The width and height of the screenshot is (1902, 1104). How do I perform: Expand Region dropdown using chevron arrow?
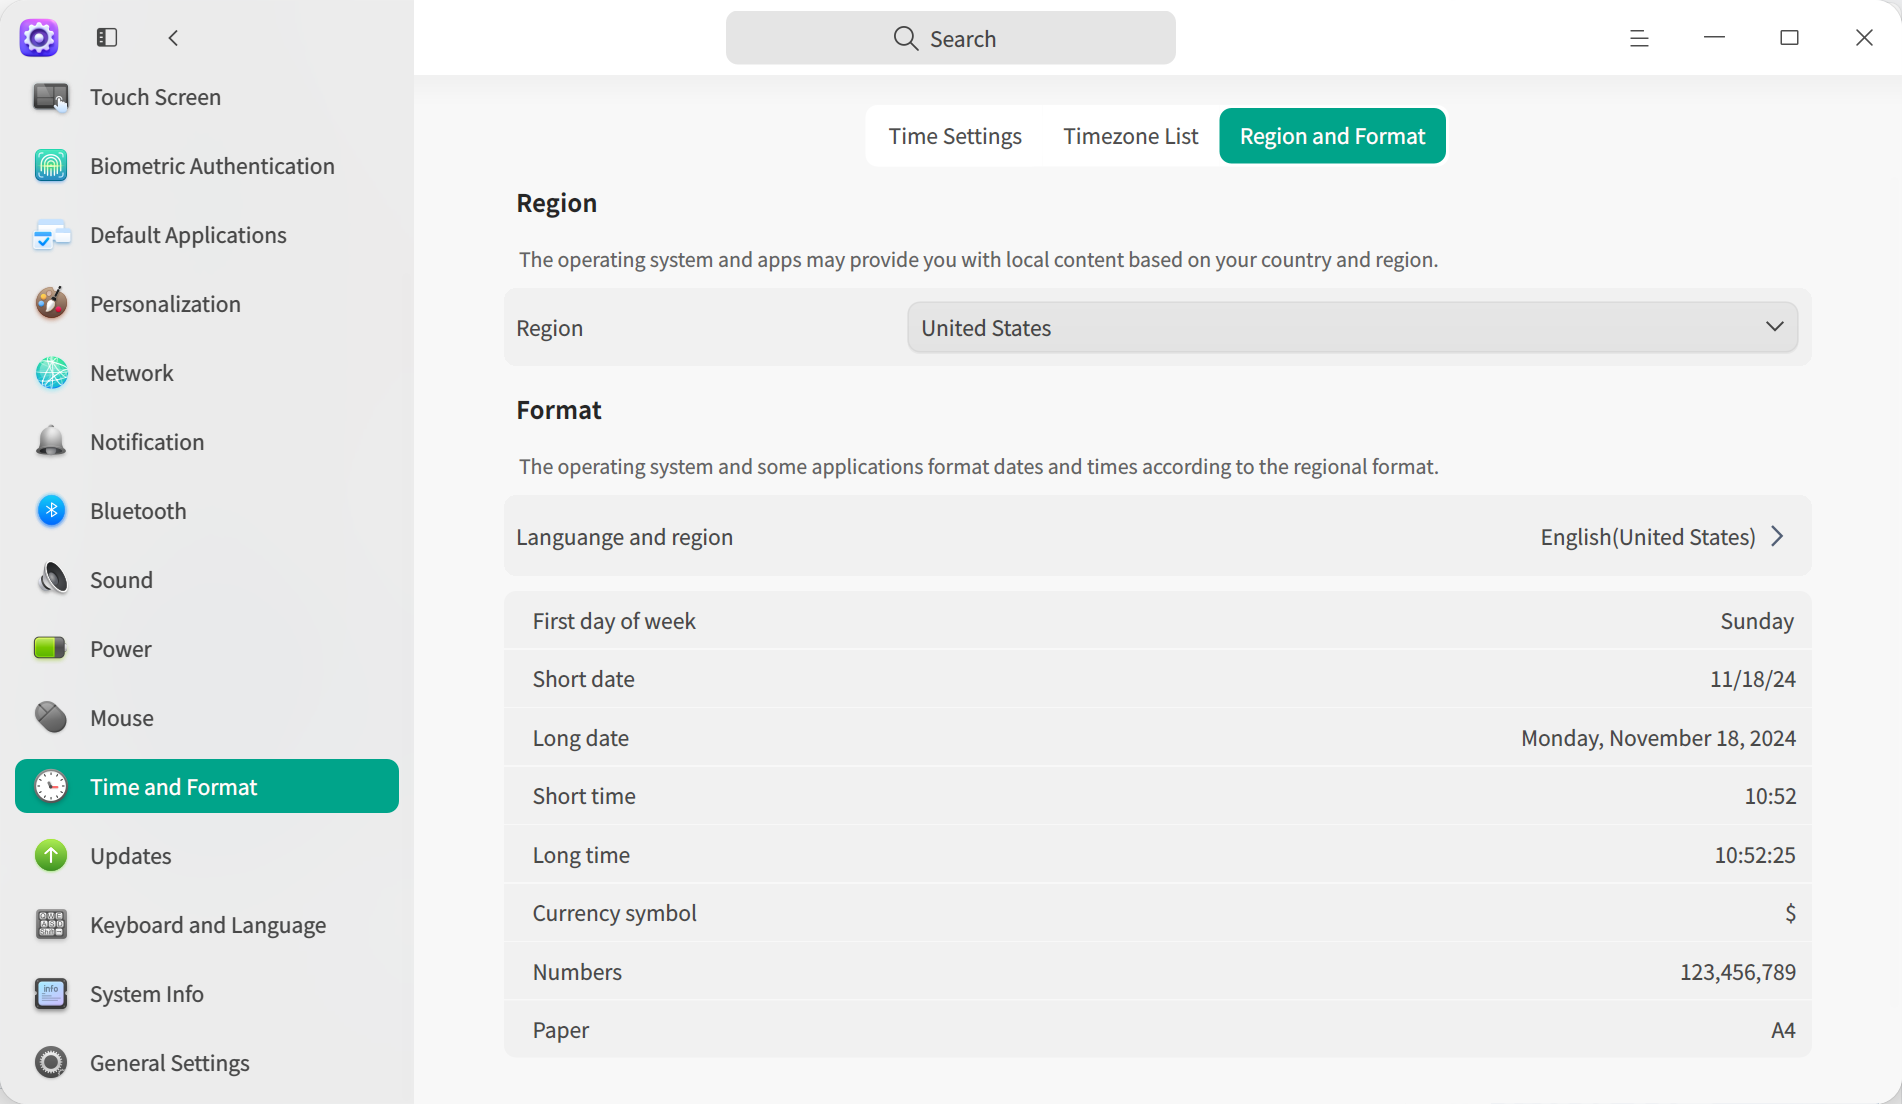pyautogui.click(x=1775, y=327)
